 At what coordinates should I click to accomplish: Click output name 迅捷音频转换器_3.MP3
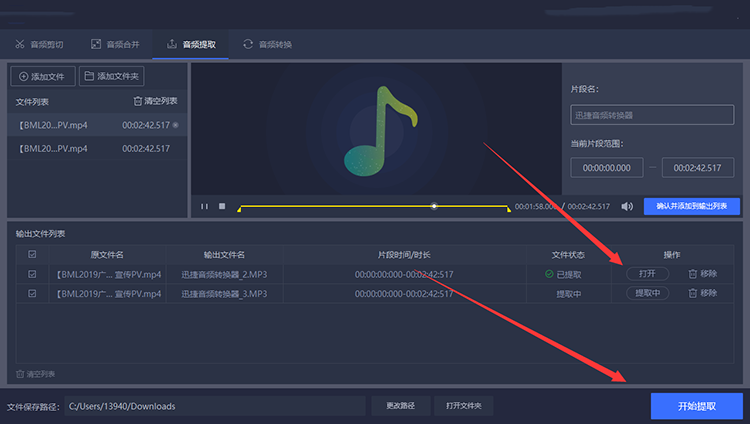pyautogui.click(x=224, y=294)
